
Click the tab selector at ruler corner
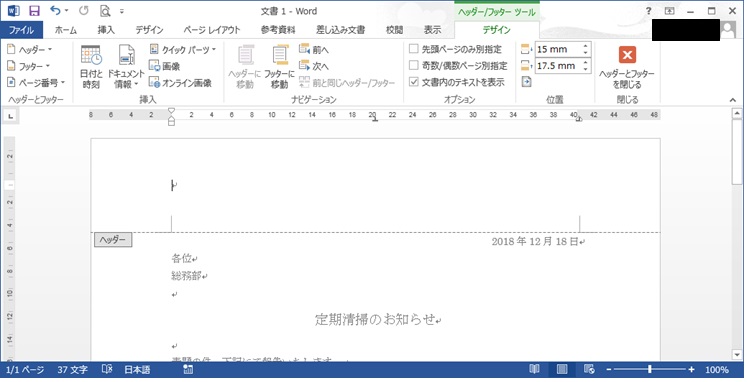[x=10, y=115]
